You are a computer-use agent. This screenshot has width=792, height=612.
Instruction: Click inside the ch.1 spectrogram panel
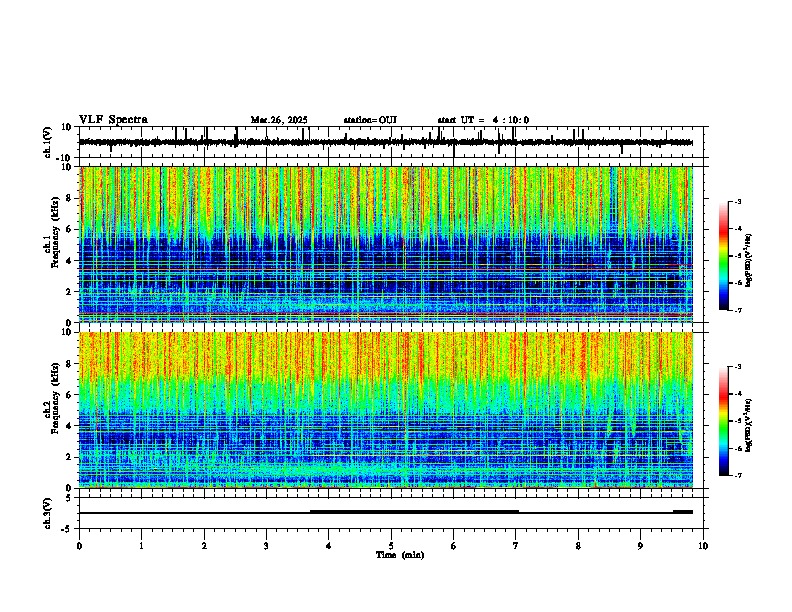pyautogui.click(x=386, y=244)
